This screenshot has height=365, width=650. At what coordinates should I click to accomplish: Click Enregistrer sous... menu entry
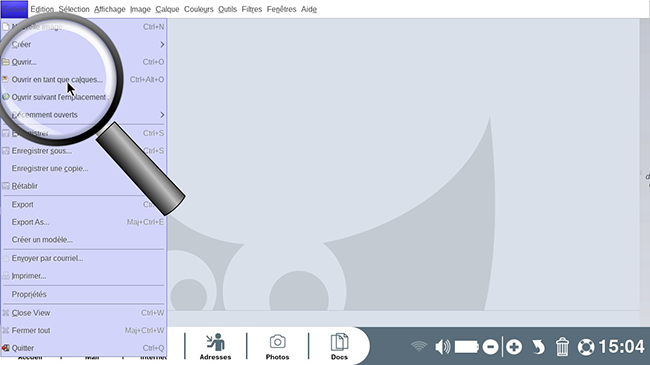coord(84,151)
